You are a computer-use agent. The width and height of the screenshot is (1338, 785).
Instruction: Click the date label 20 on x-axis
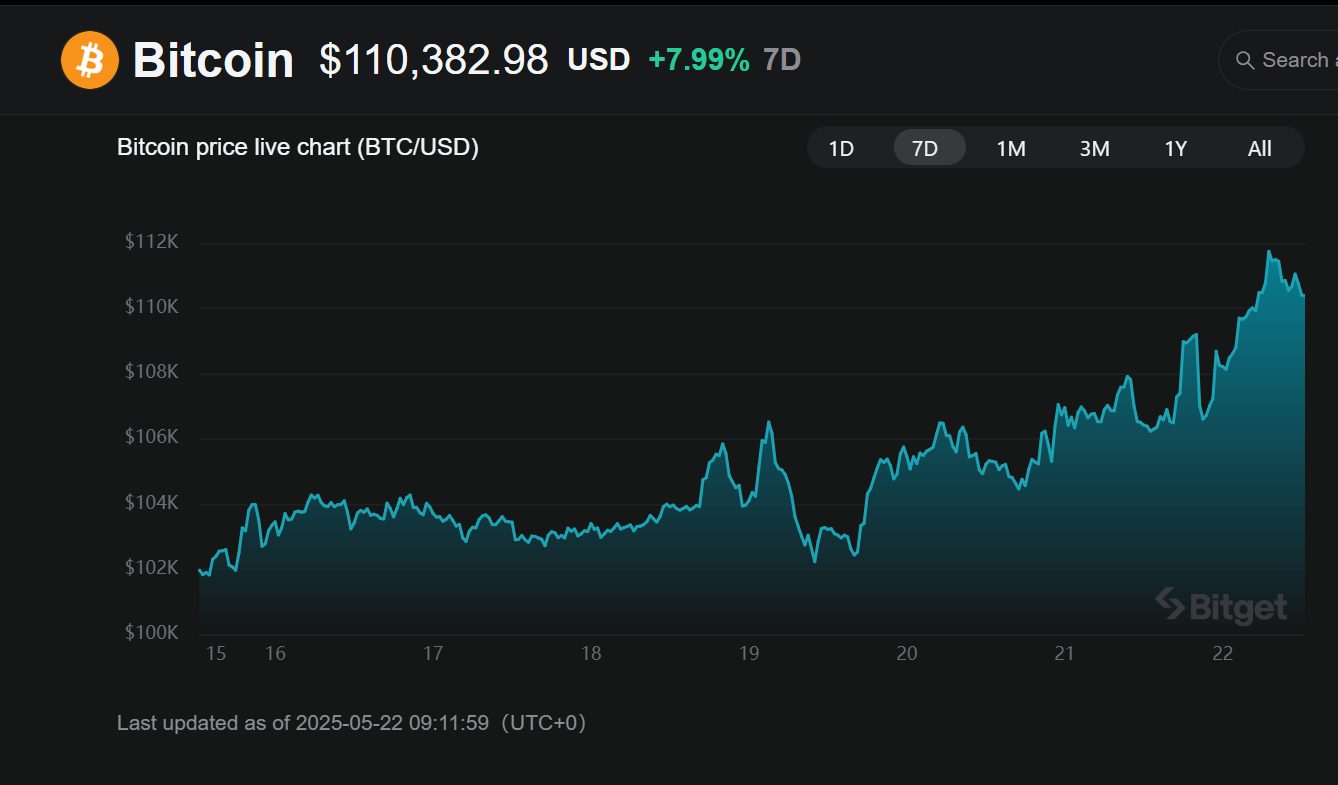pos(907,653)
